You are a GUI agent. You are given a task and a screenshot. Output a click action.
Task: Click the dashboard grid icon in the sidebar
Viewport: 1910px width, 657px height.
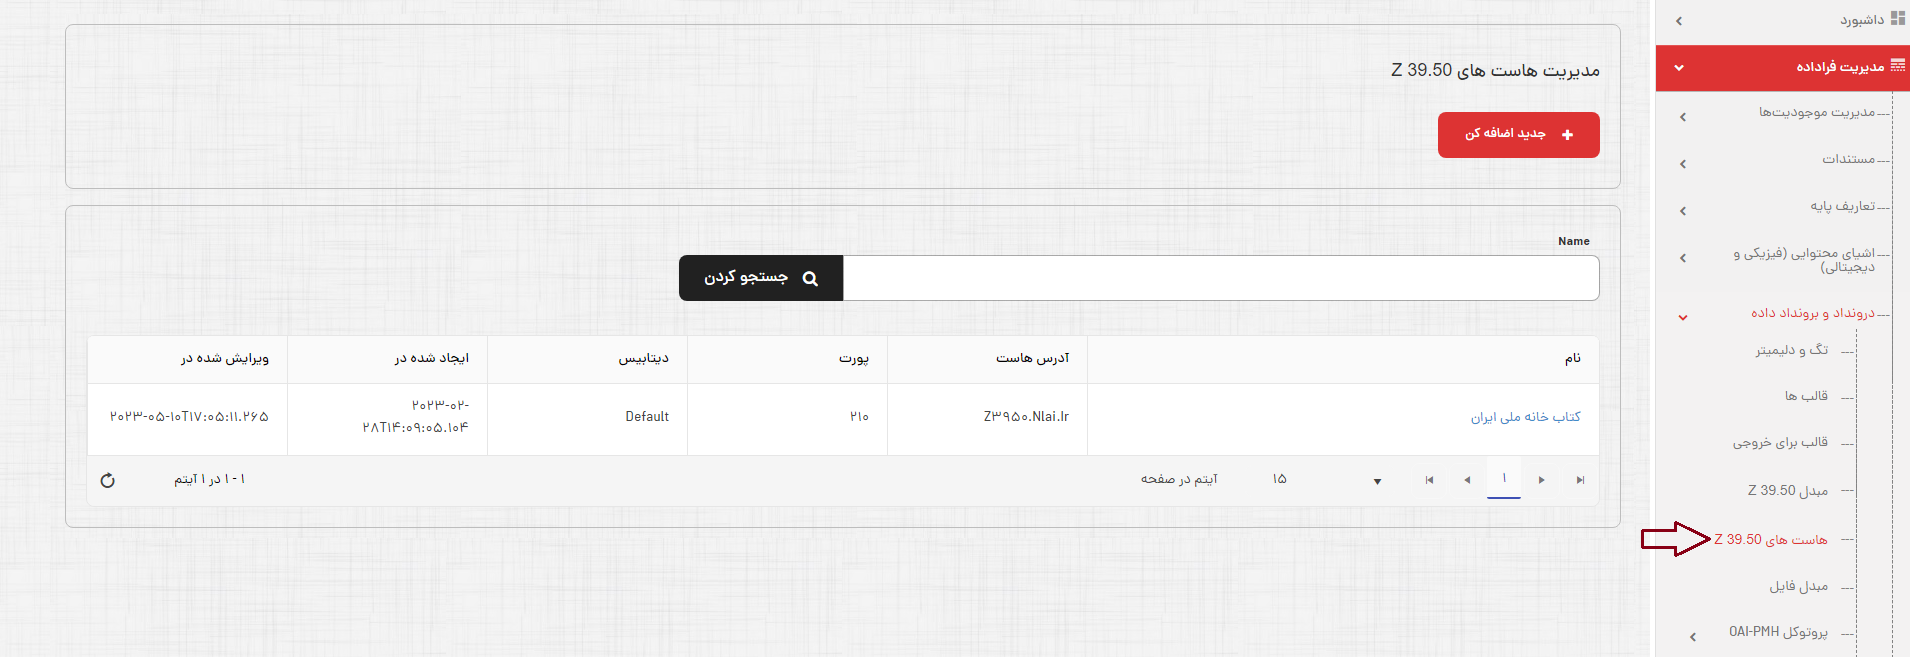click(1897, 19)
